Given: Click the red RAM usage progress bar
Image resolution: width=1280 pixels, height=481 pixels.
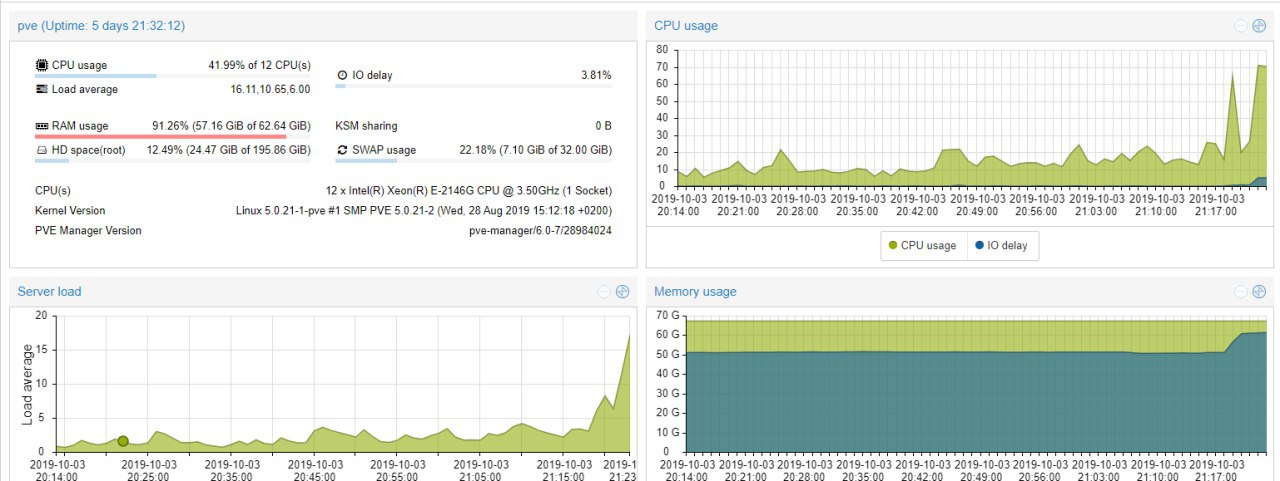Looking at the screenshot, I should (x=161, y=136).
